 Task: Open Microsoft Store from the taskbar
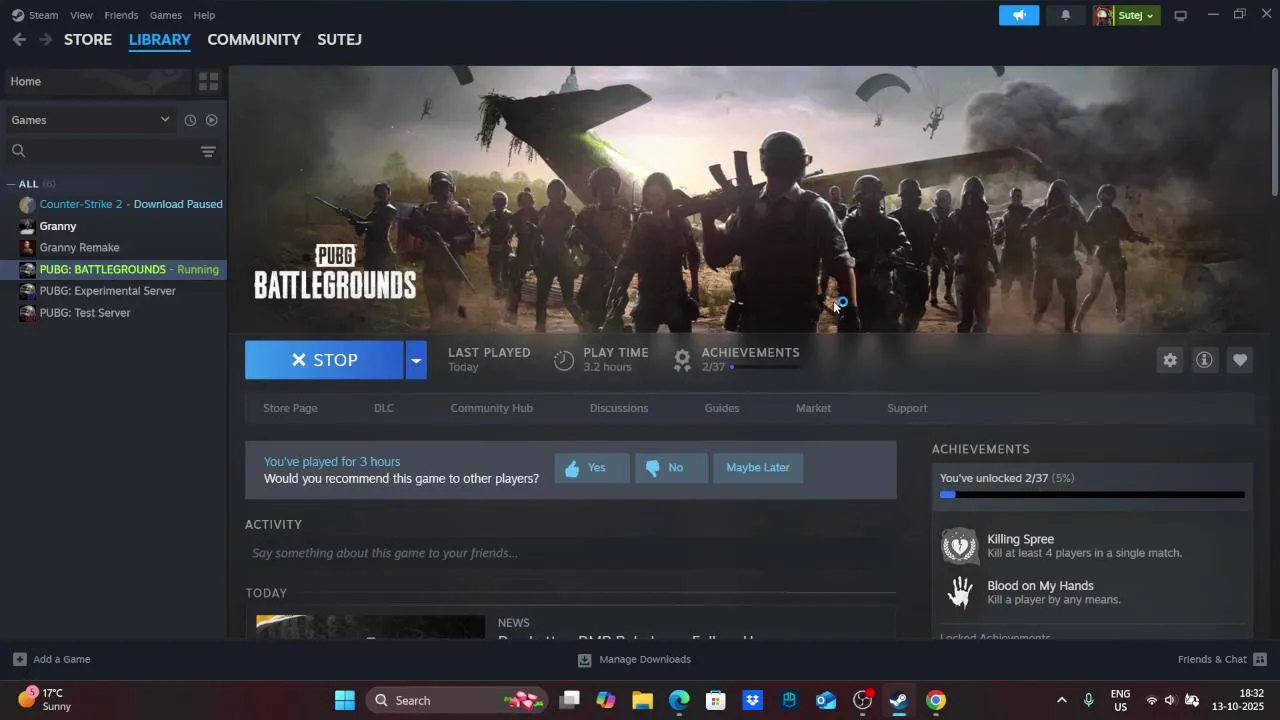(716, 700)
